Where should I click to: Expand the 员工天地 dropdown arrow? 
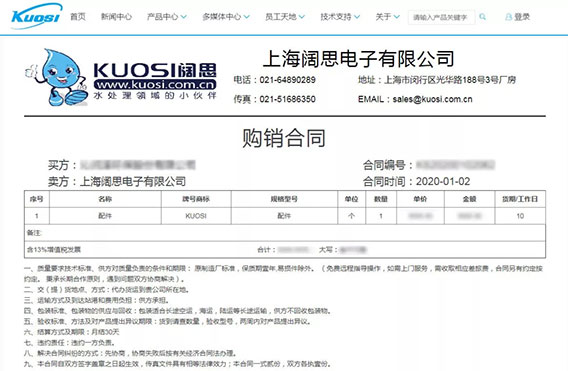coord(302,17)
